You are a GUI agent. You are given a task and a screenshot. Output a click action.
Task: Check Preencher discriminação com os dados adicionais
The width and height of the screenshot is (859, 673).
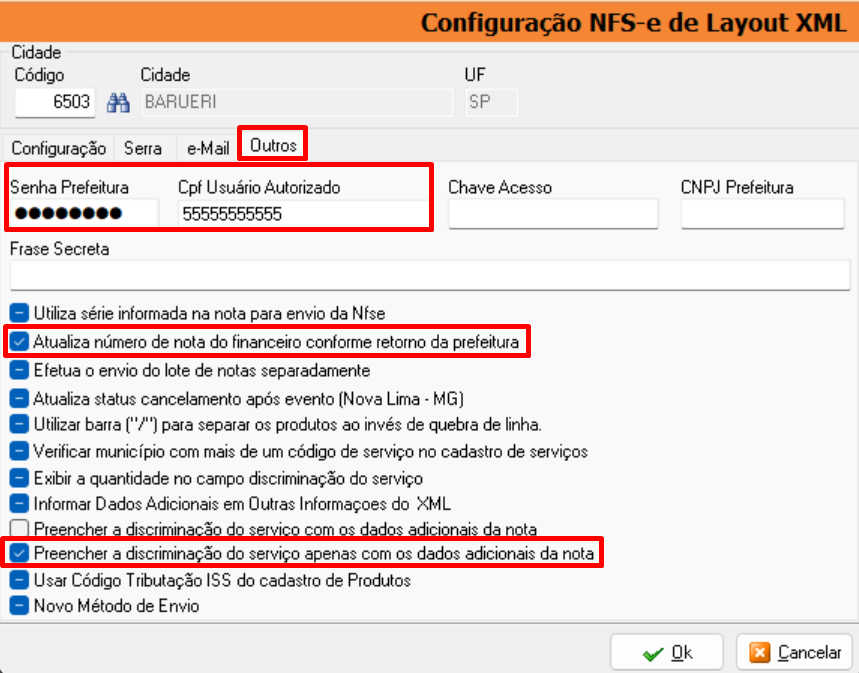[x=19, y=528]
